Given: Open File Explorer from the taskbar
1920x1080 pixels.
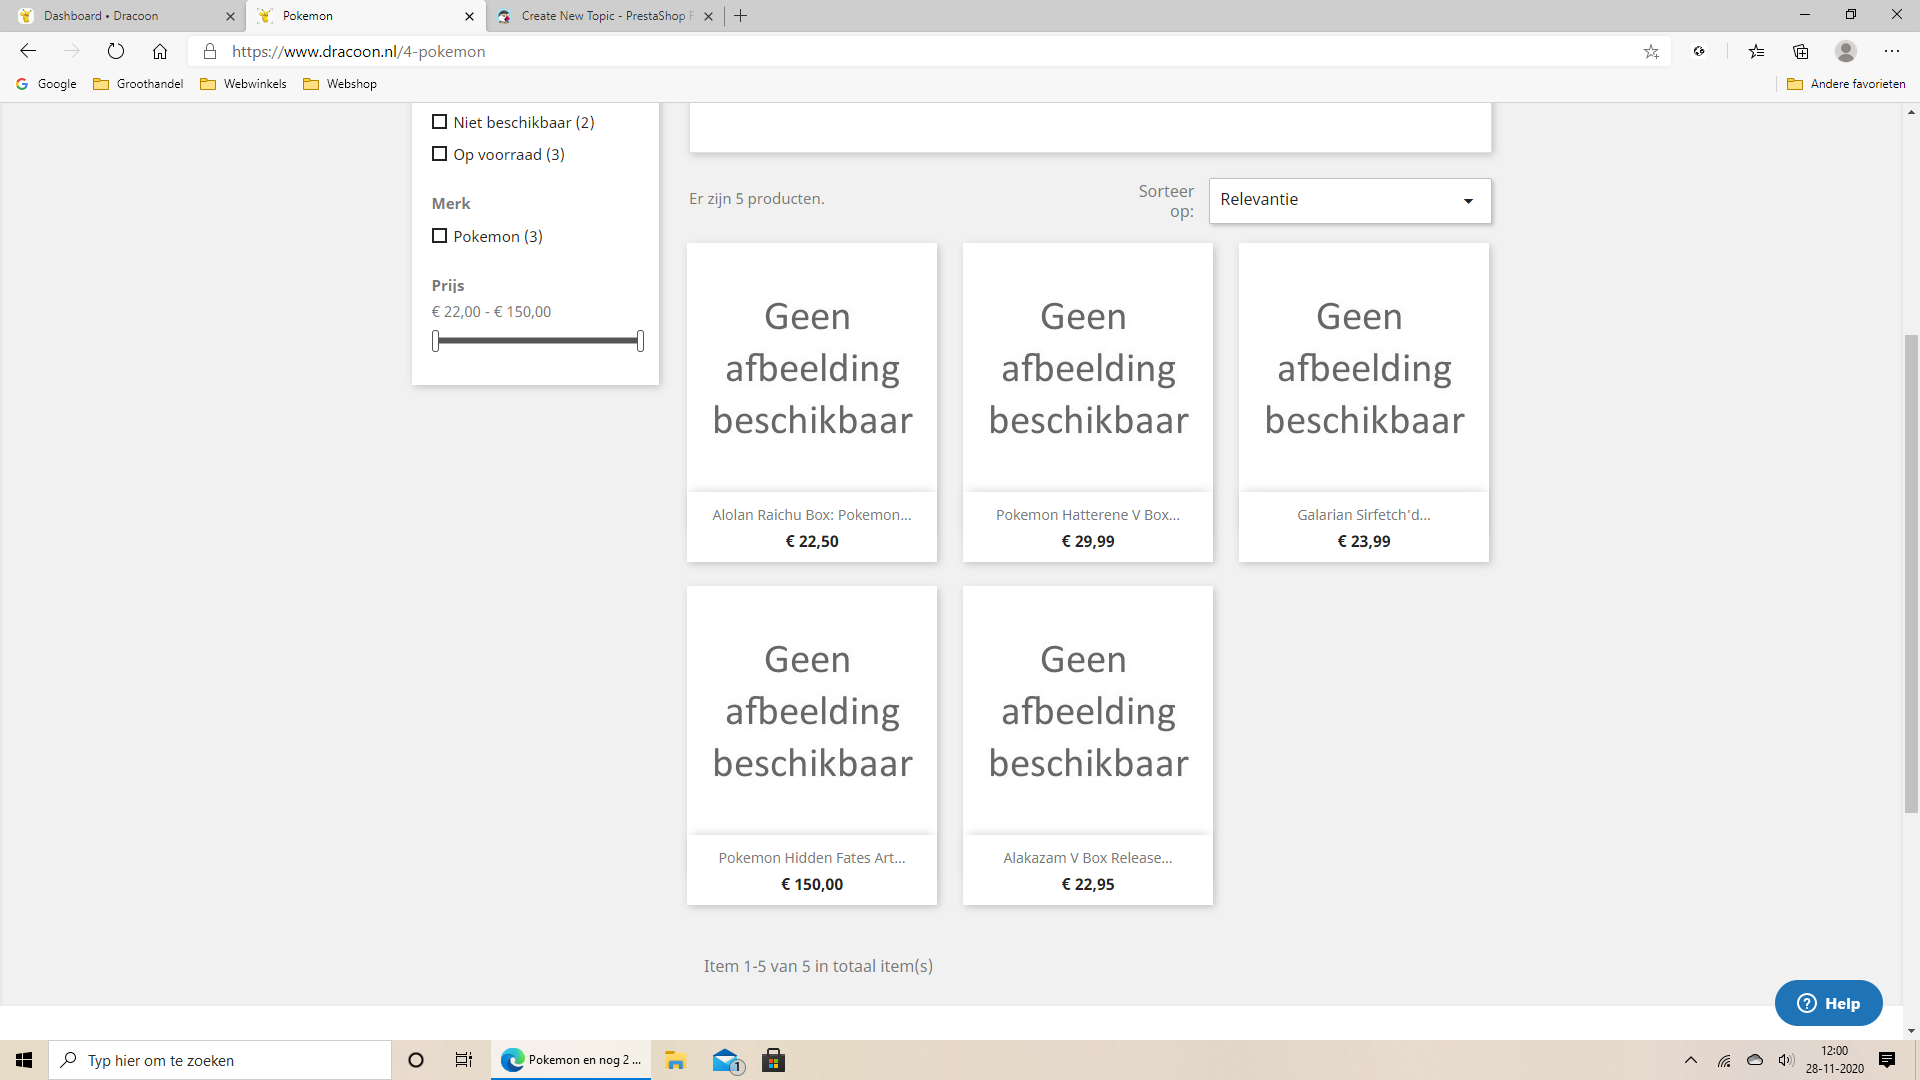Looking at the screenshot, I should pyautogui.click(x=675, y=1060).
